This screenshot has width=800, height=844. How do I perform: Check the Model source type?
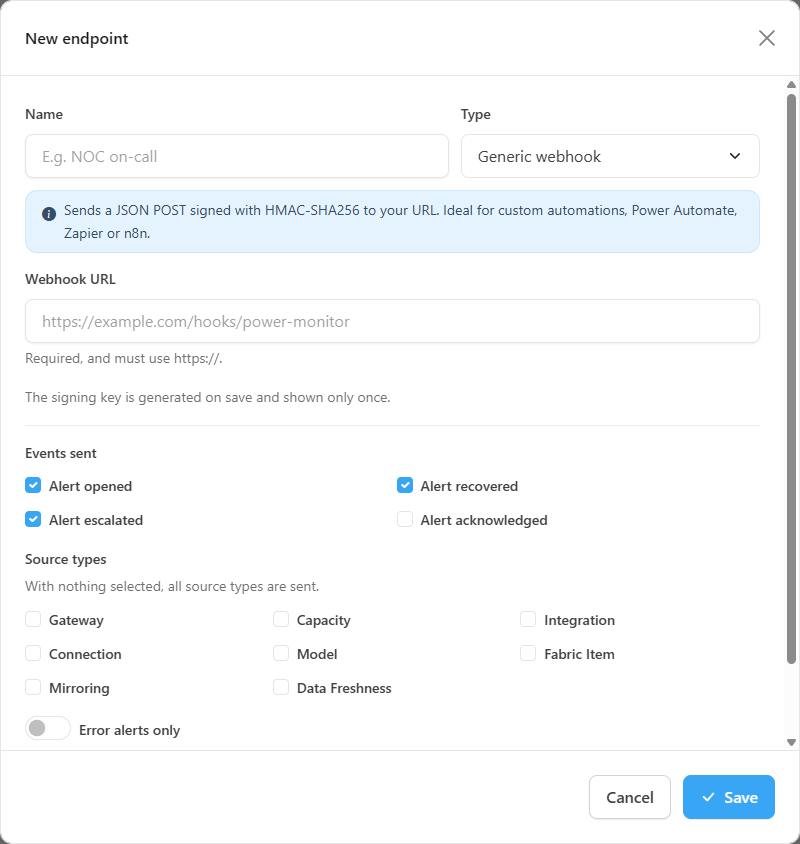[x=281, y=653]
